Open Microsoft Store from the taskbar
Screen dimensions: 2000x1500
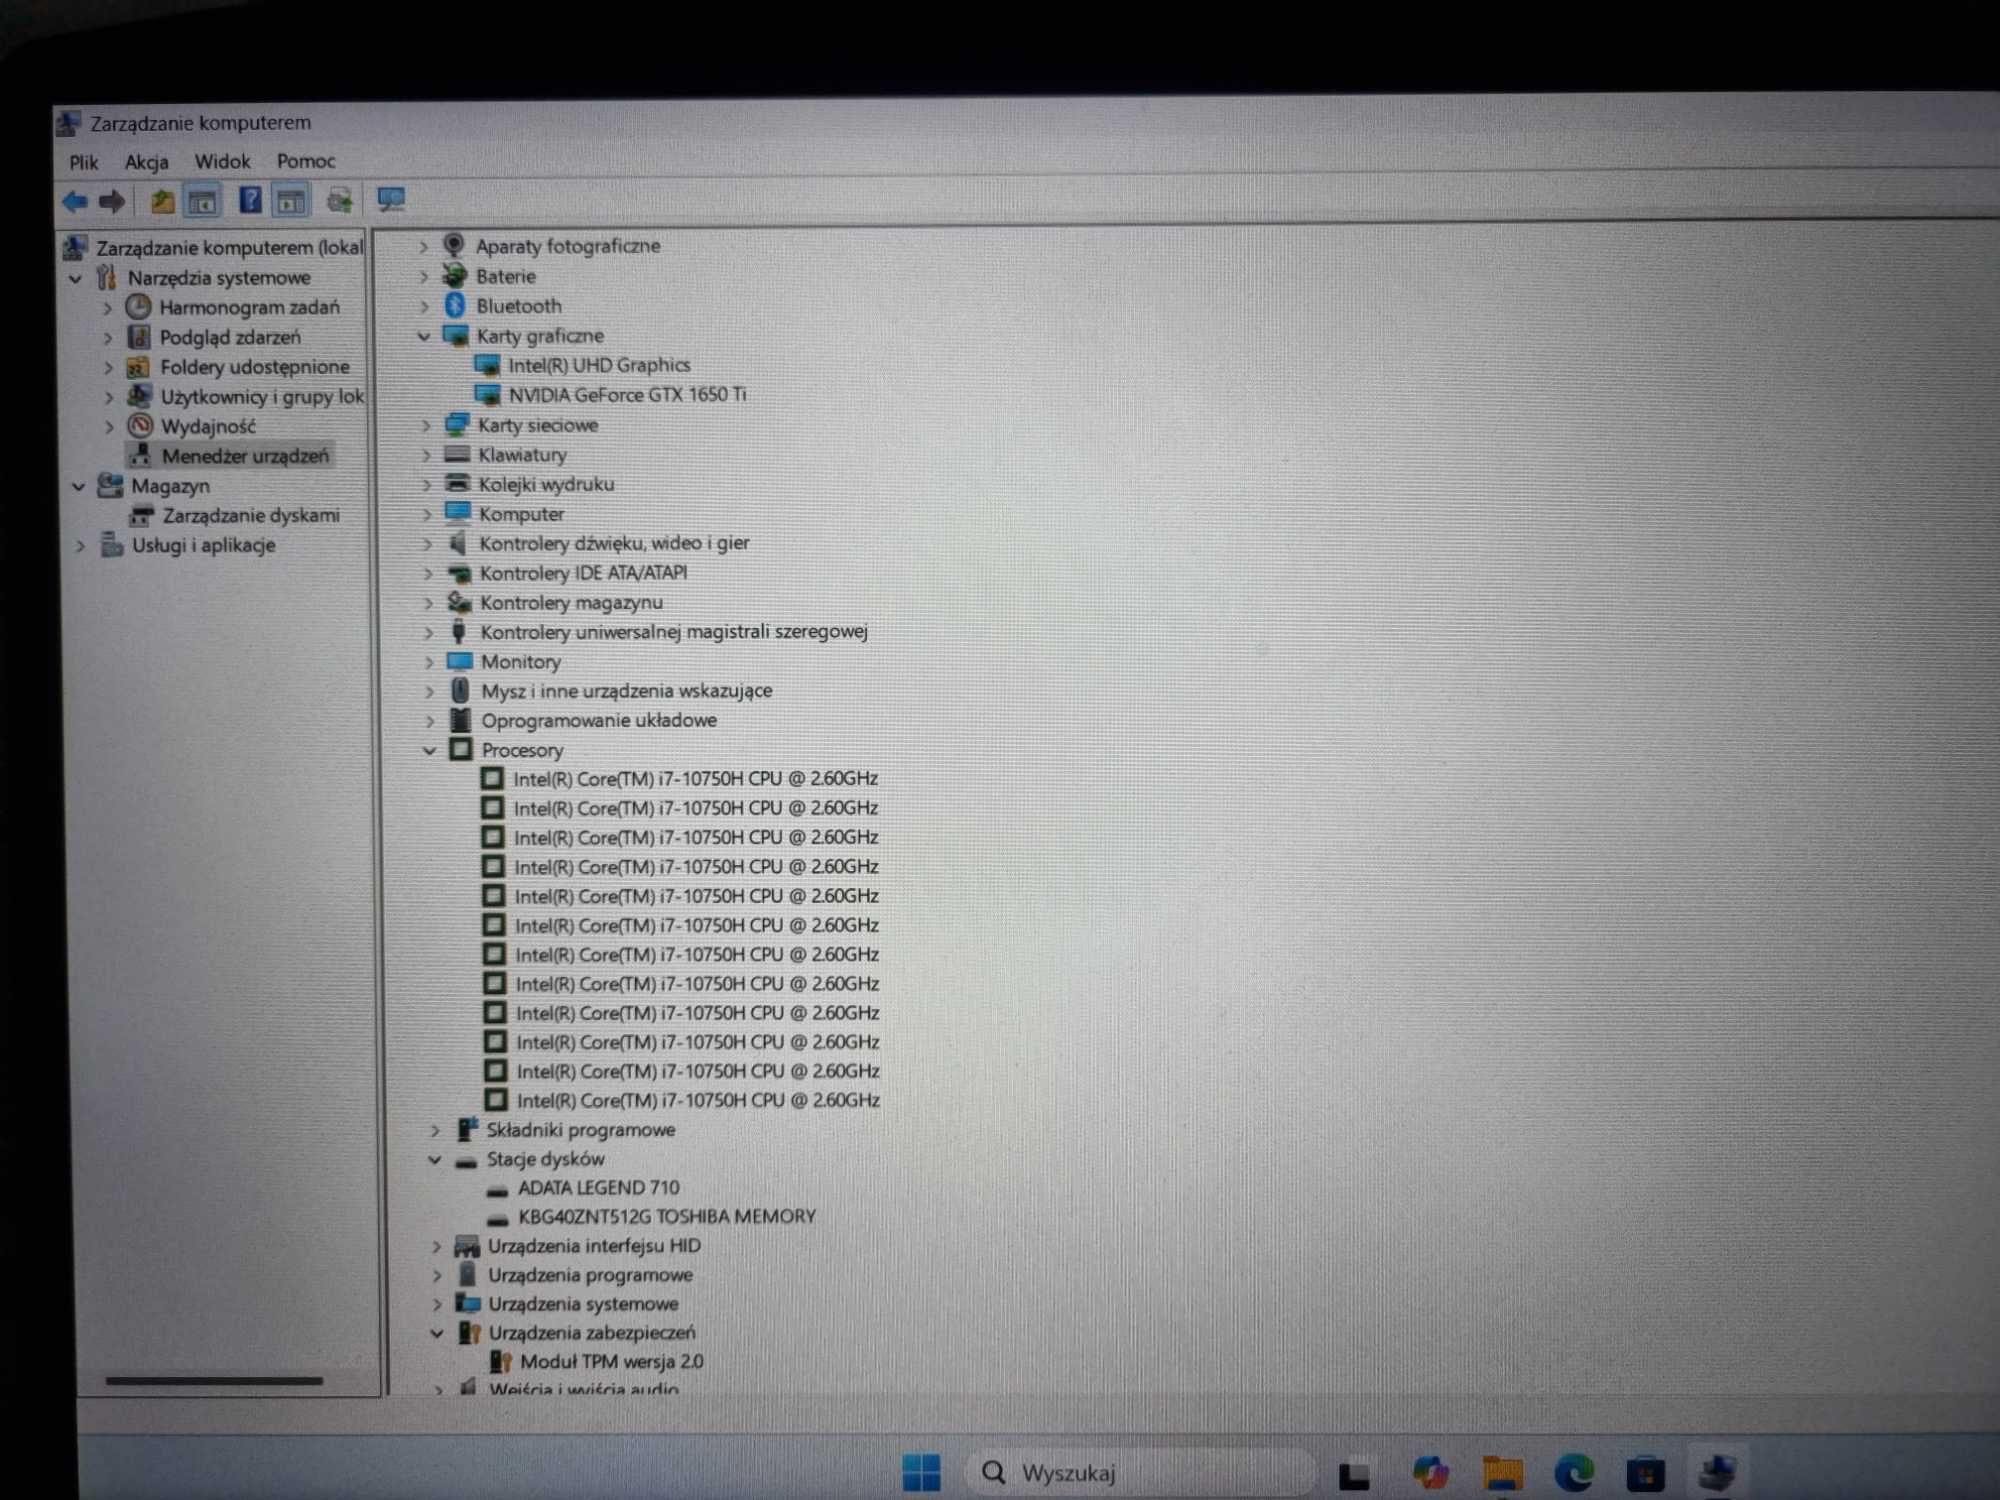(1645, 1474)
